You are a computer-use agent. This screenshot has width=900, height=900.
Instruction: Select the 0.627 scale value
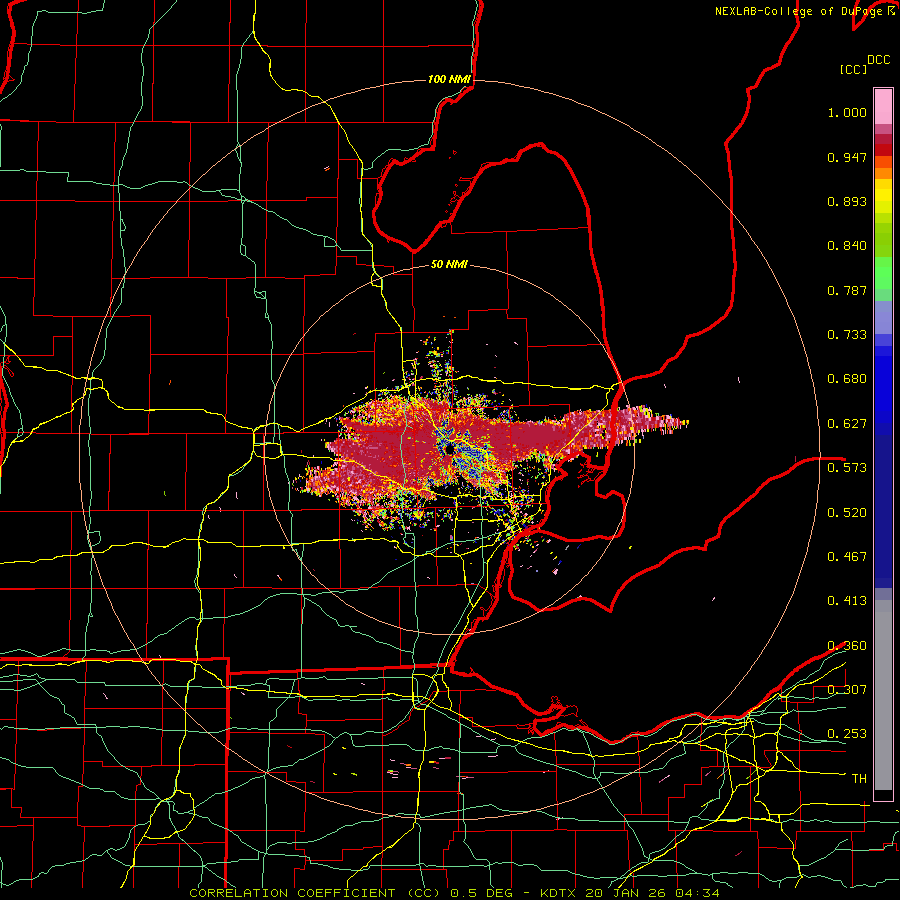point(847,424)
